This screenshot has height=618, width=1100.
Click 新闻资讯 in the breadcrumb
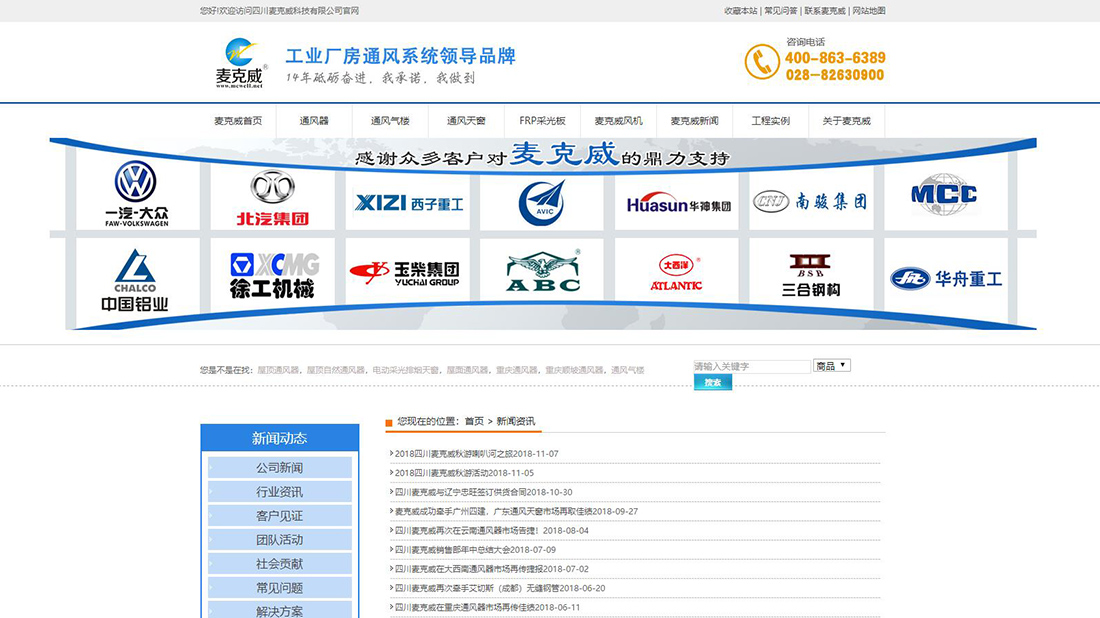pyautogui.click(x=516, y=421)
